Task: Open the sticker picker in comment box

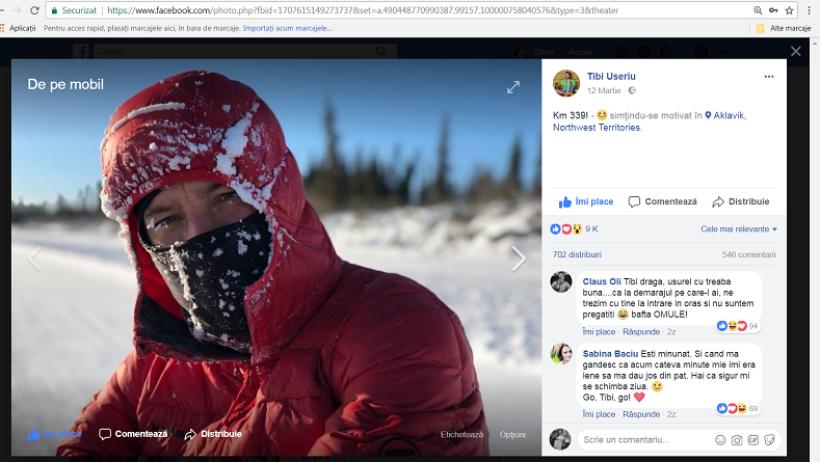Action: [x=769, y=439]
